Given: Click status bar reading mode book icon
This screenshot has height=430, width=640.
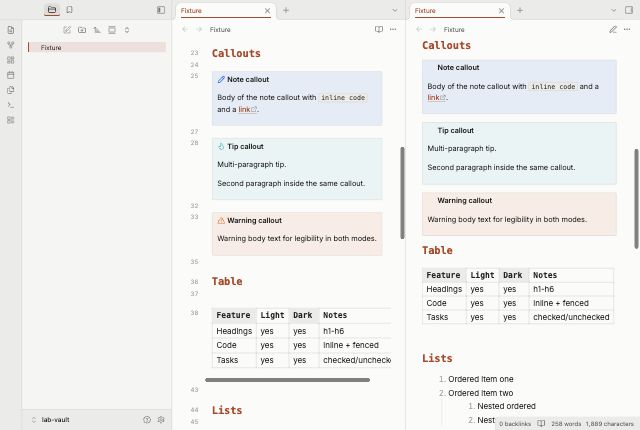Looking at the screenshot, I should 541,423.
